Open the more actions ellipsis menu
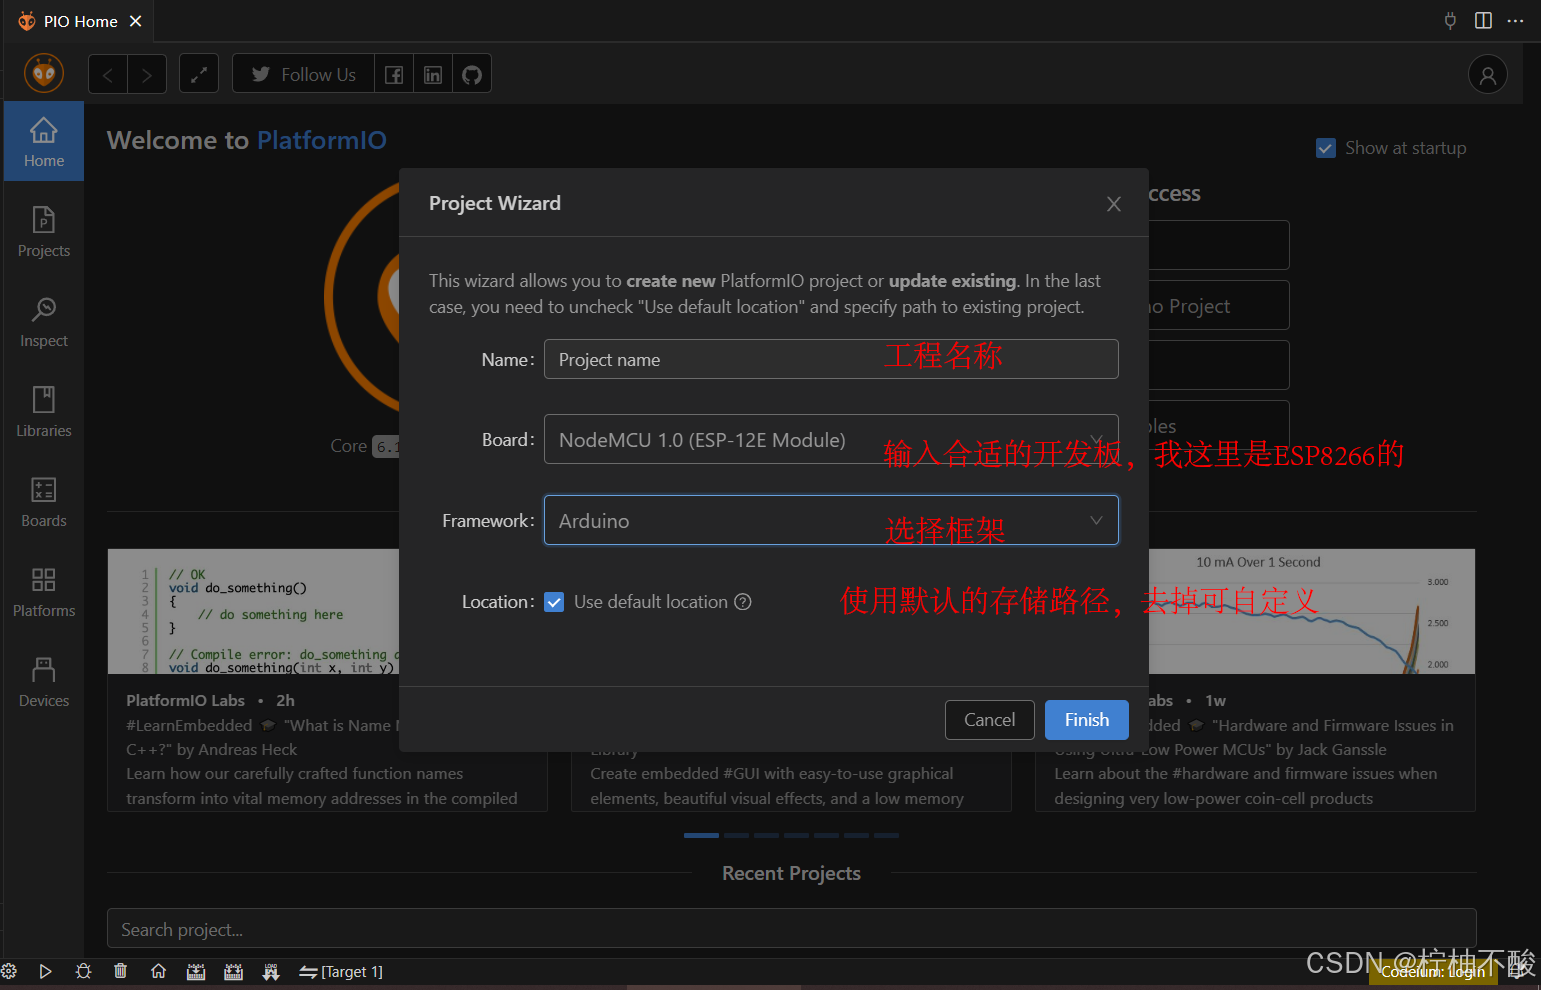Image resolution: width=1541 pixels, height=990 pixels. click(x=1516, y=21)
